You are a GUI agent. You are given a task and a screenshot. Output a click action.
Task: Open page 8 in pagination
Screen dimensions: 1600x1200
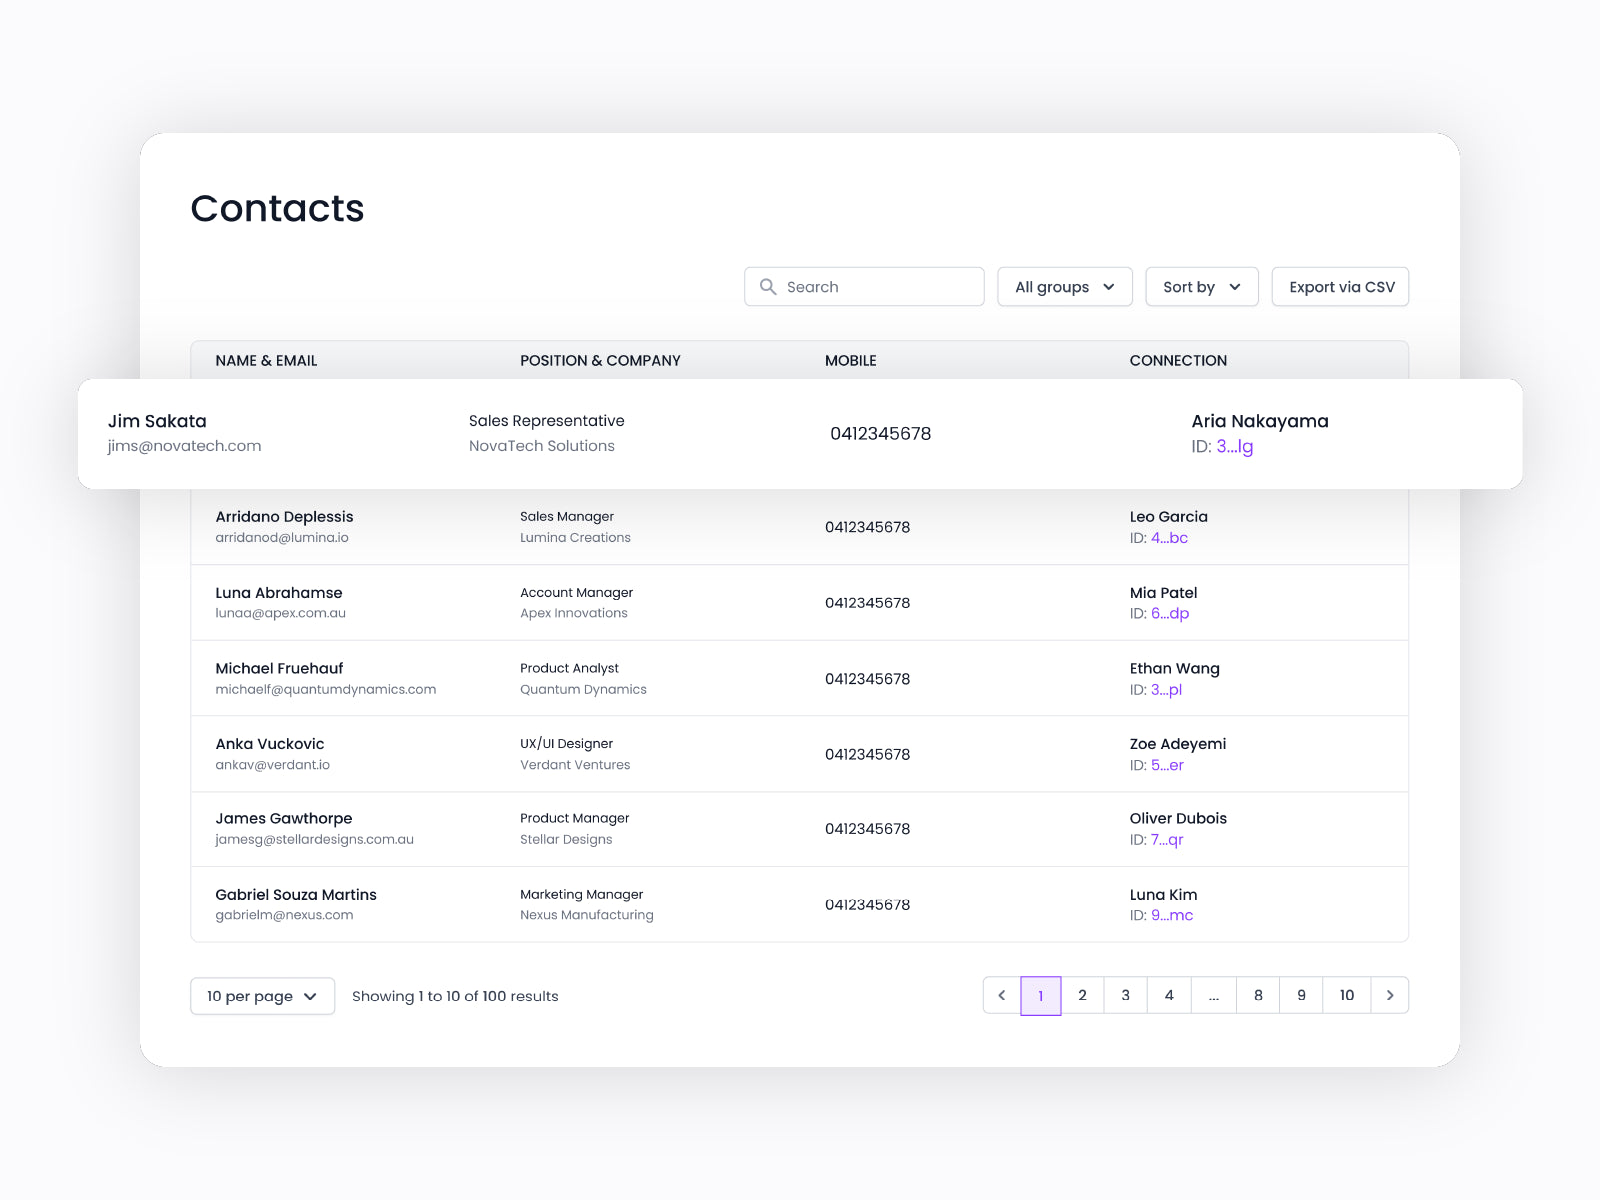1258,995
